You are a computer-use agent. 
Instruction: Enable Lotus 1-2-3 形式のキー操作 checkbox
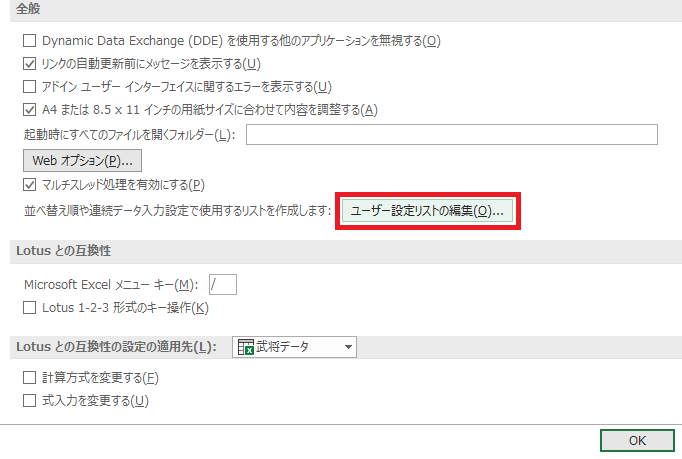[x=29, y=308]
